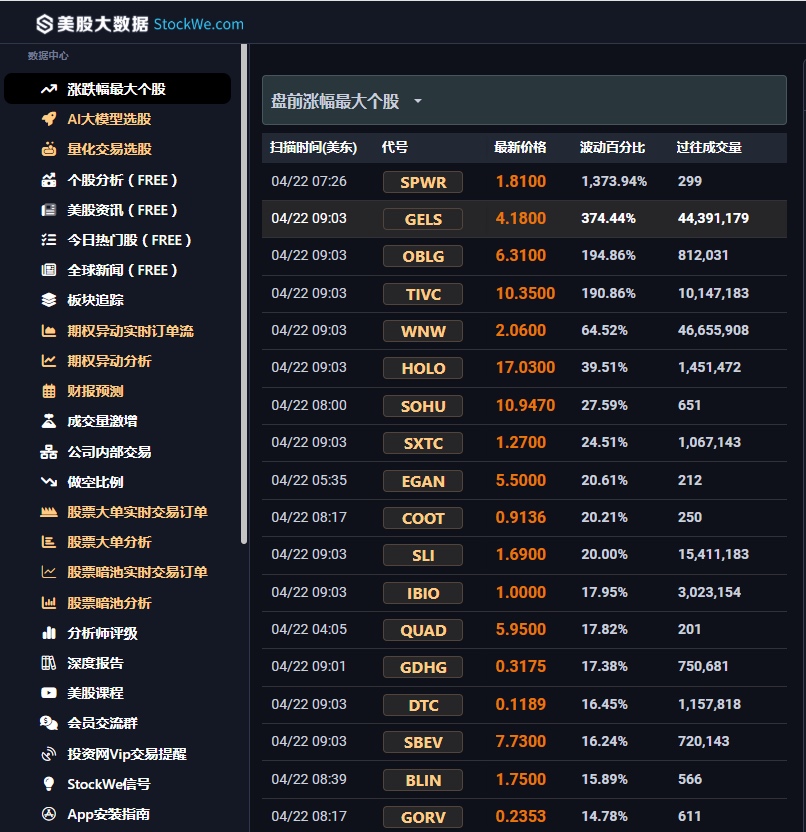This screenshot has height=832, width=806.
Task: Click the downward trend icon for 做空比例
Action: click(49, 482)
